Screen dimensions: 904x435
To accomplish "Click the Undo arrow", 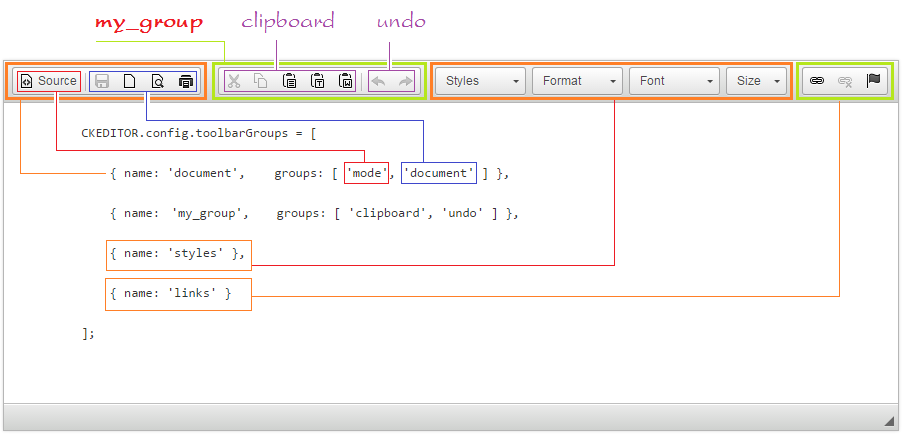I will point(378,81).
